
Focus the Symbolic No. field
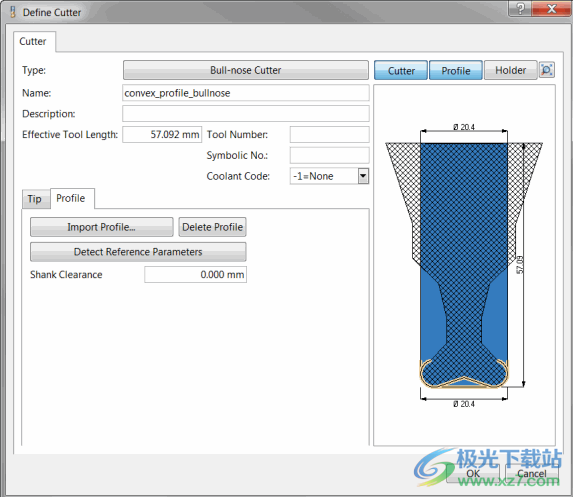pyautogui.click(x=329, y=155)
